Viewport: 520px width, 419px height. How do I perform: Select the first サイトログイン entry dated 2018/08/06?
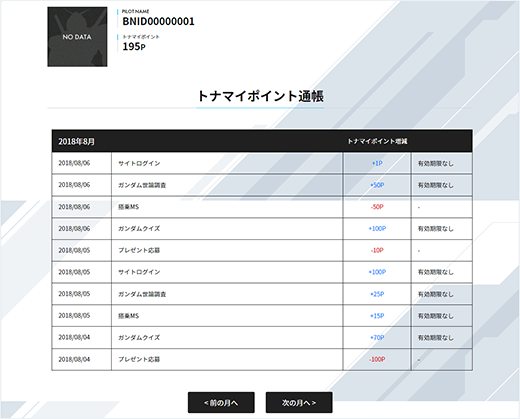click(x=262, y=163)
